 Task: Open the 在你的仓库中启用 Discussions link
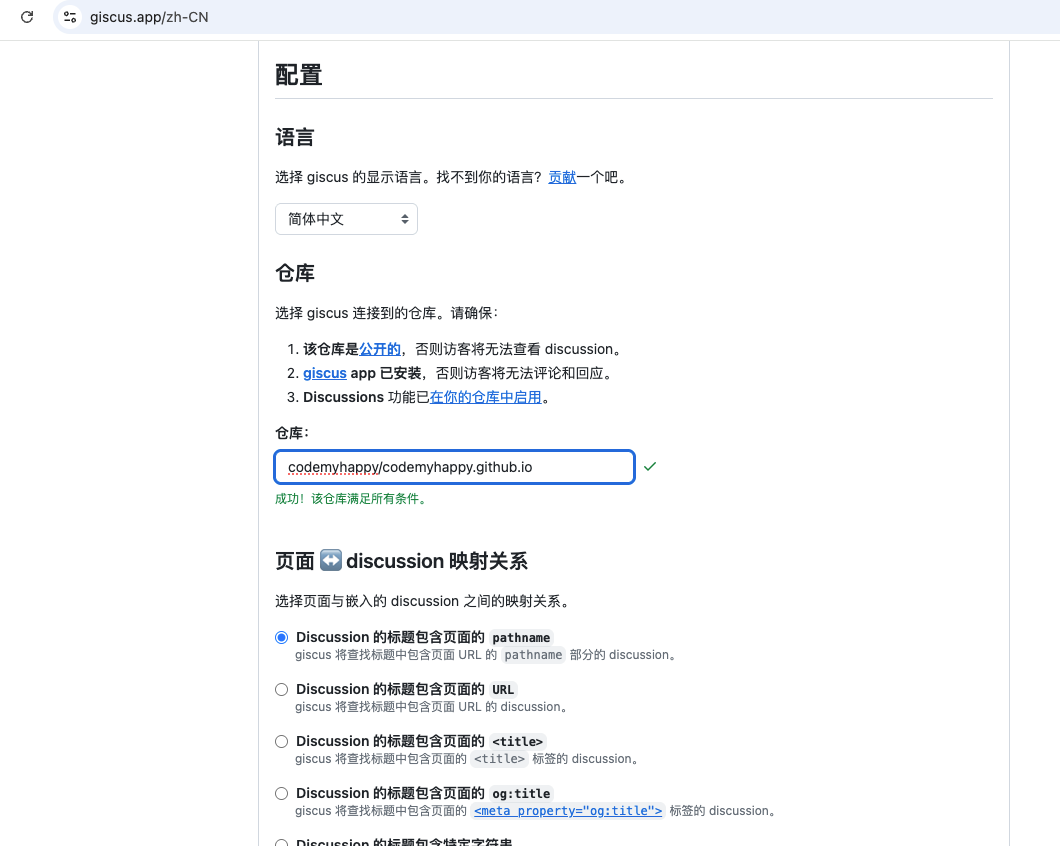pyautogui.click(x=485, y=397)
